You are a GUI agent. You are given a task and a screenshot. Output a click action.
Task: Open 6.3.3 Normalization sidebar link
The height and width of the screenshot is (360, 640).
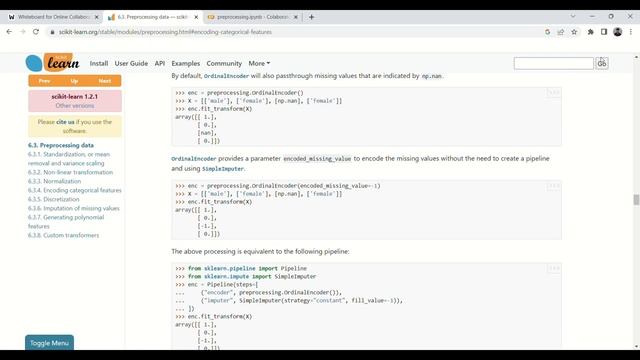coord(54,181)
